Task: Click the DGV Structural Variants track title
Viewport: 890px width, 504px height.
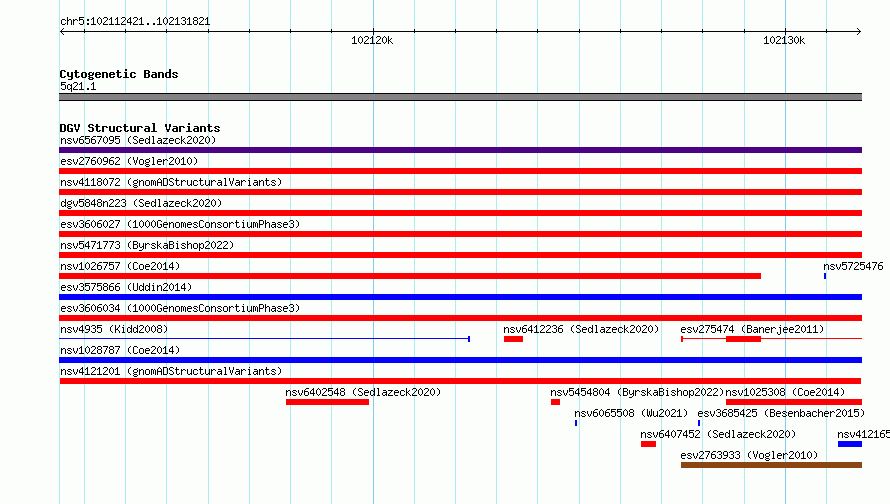Action: [x=140, y=128]
